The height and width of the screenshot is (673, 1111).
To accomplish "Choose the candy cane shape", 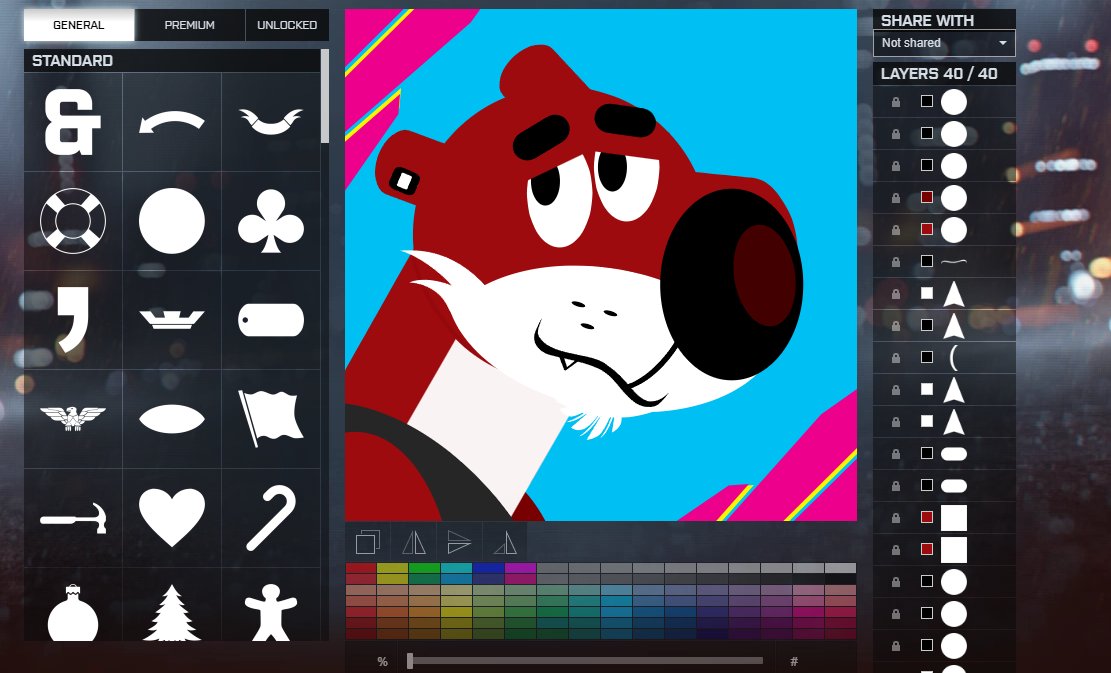I will [271, 518].
